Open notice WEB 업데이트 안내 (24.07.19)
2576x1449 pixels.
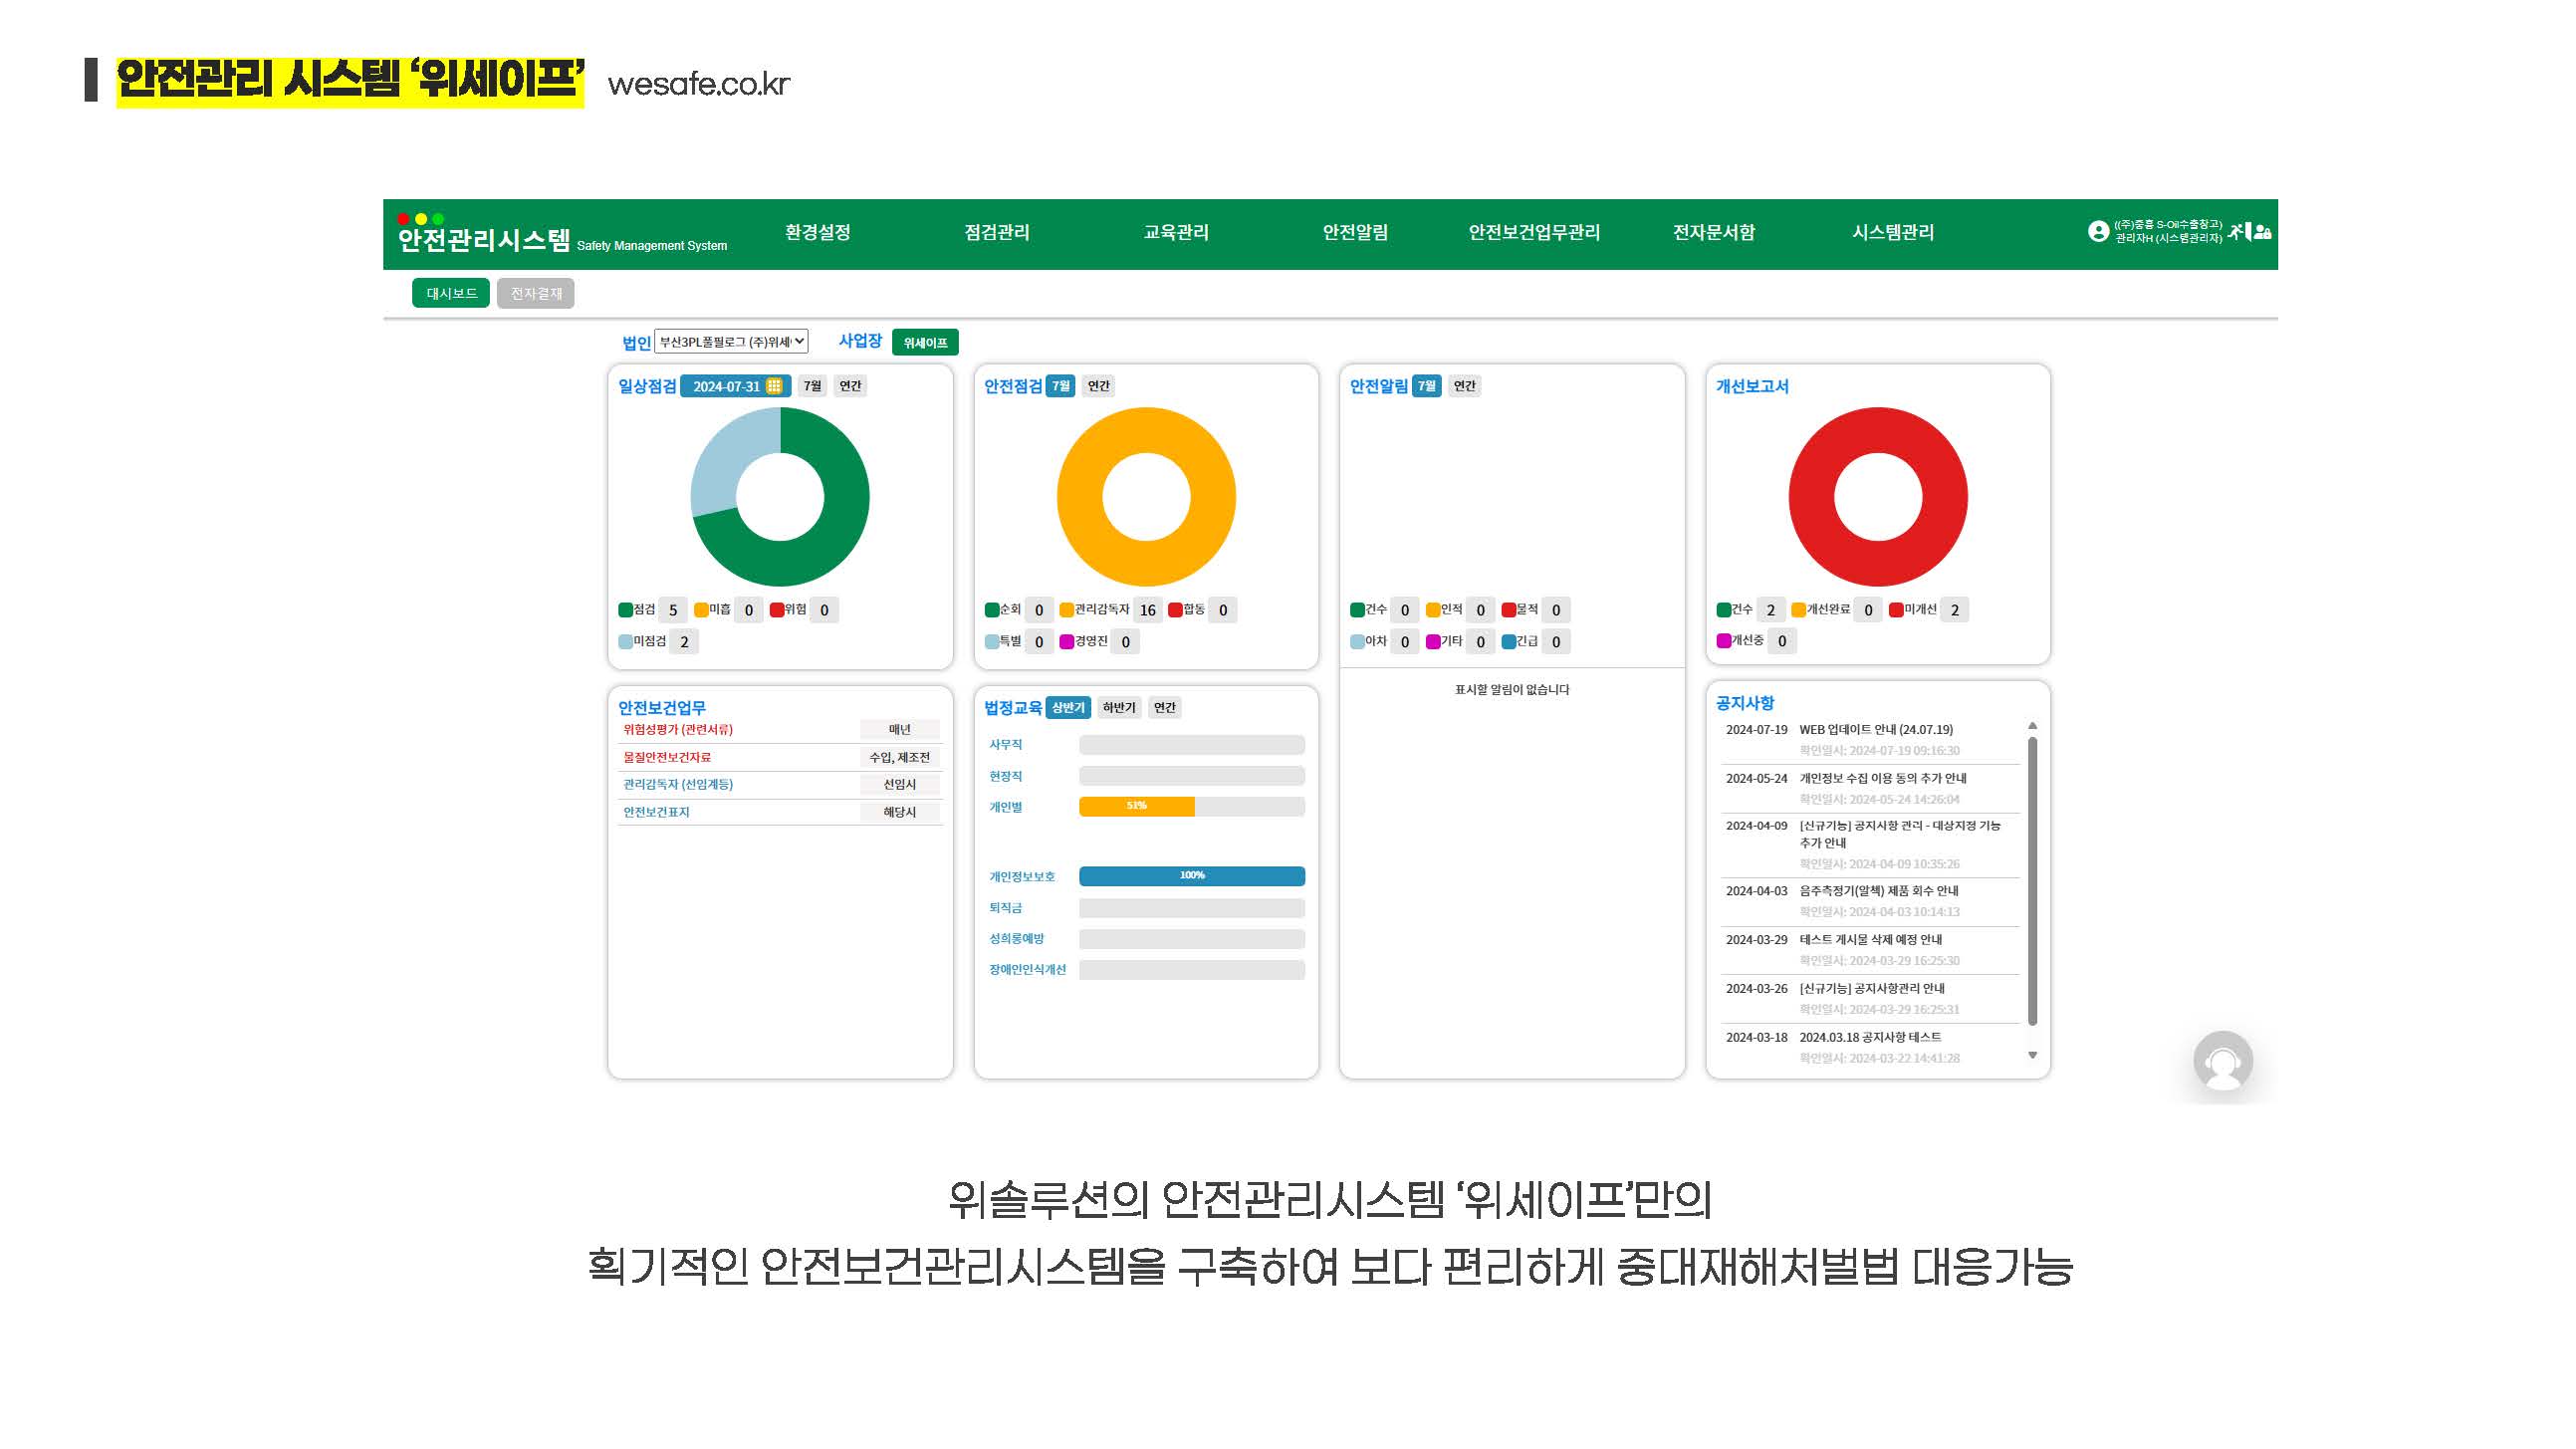[x=1875, y=730]
